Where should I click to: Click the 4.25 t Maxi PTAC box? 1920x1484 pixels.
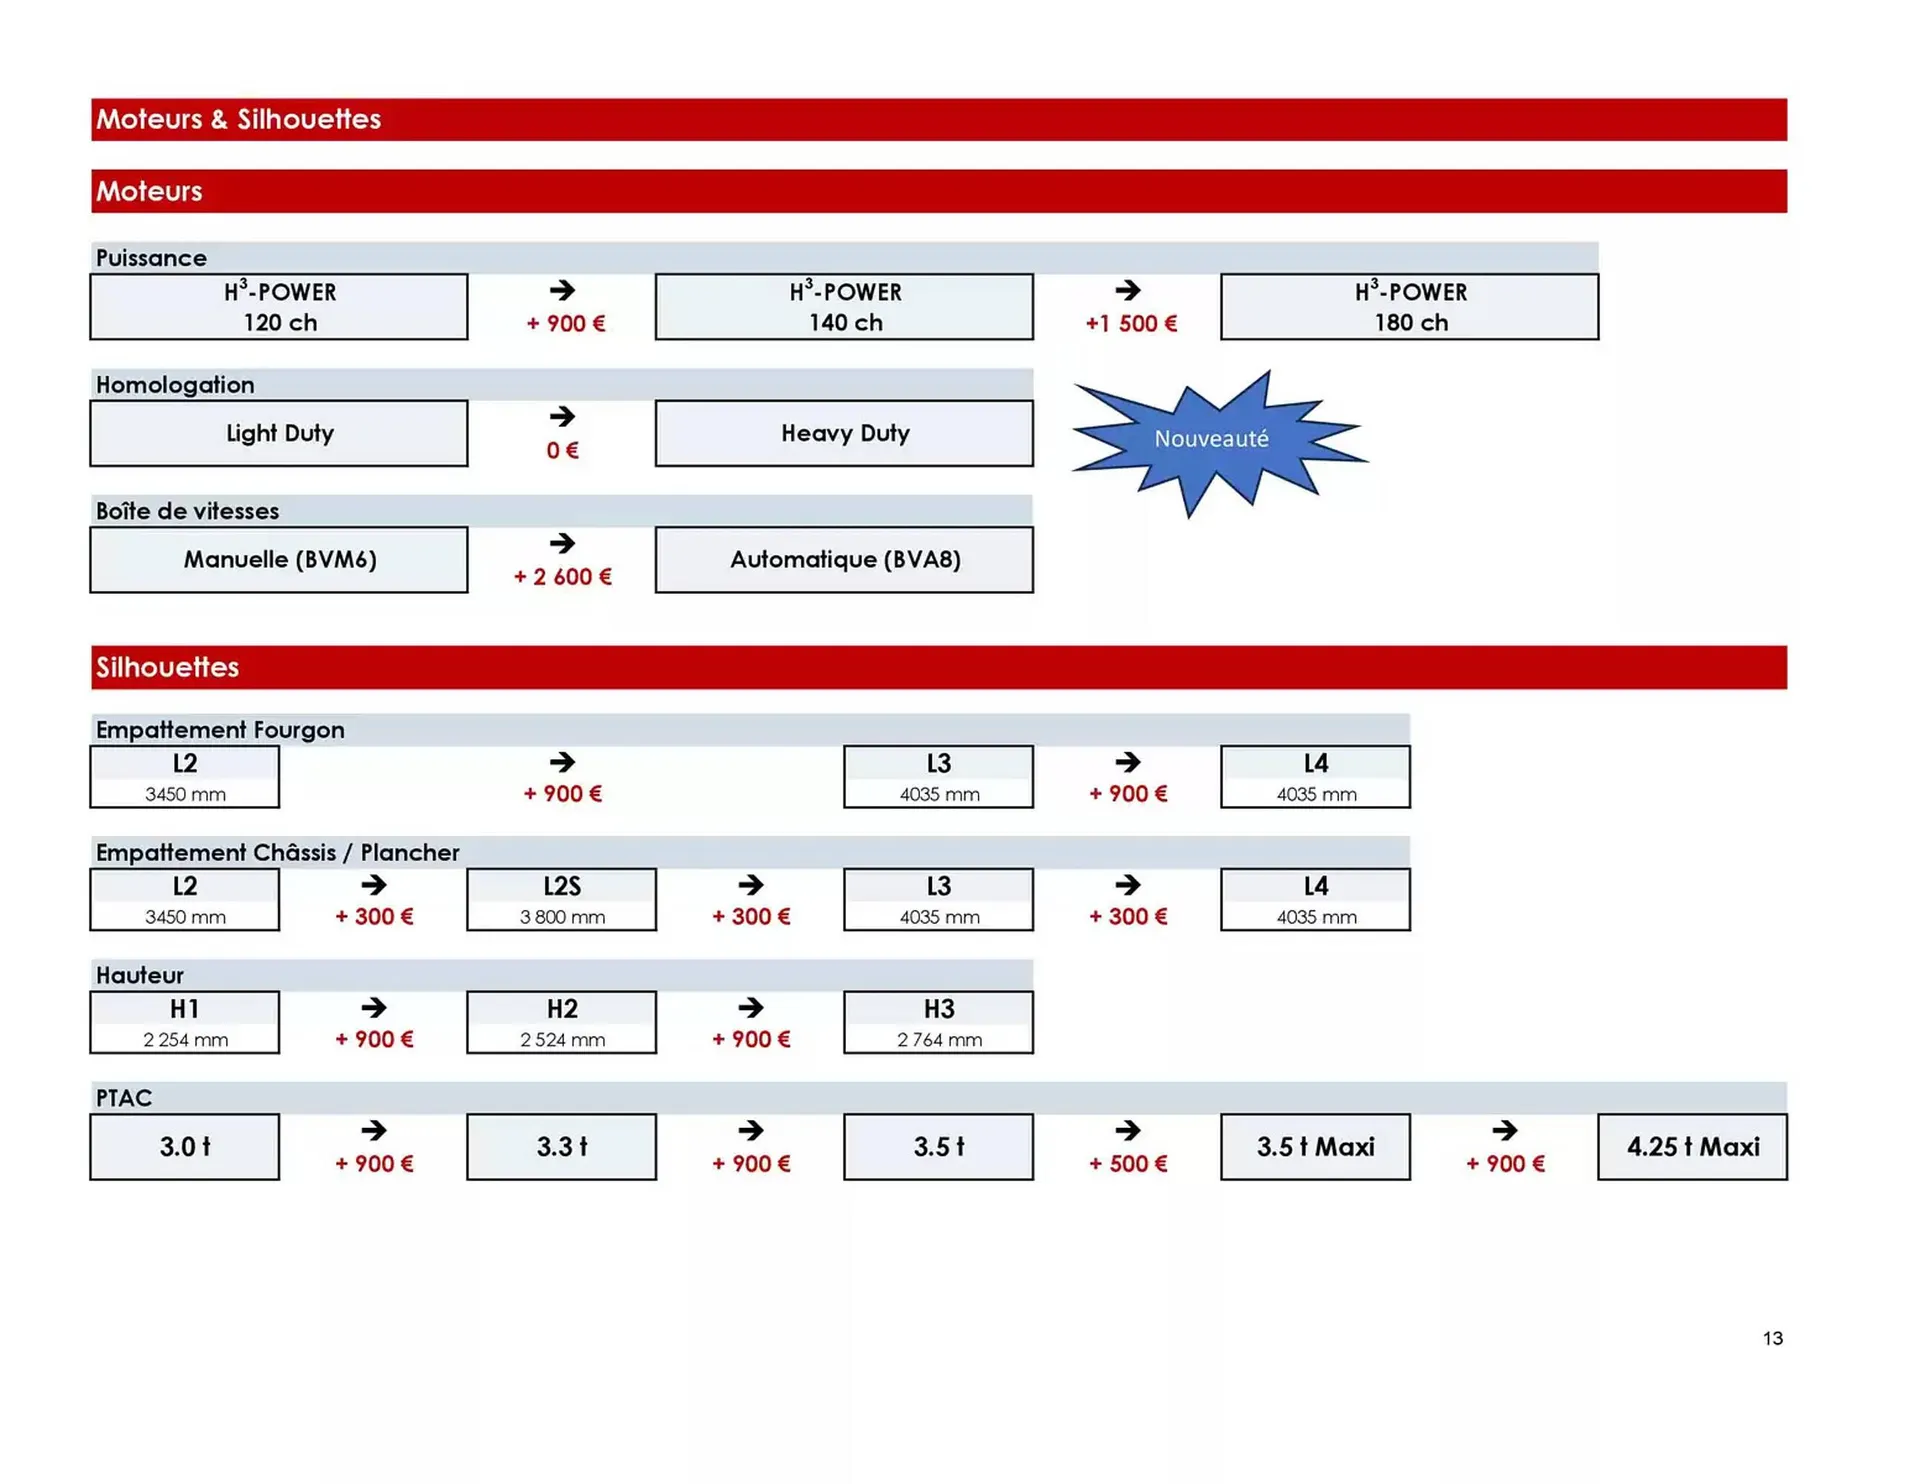(x=1692, y=1147)
